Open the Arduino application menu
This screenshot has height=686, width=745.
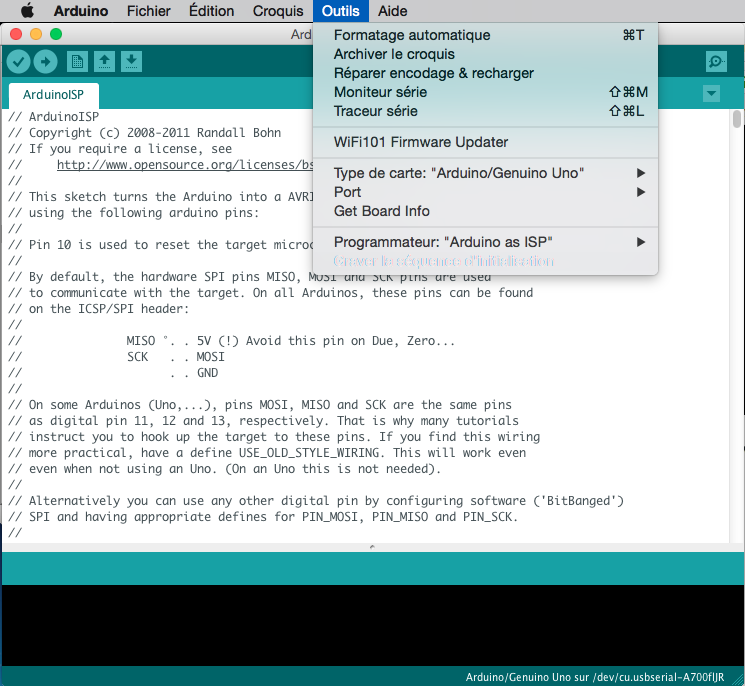point(81,11)
